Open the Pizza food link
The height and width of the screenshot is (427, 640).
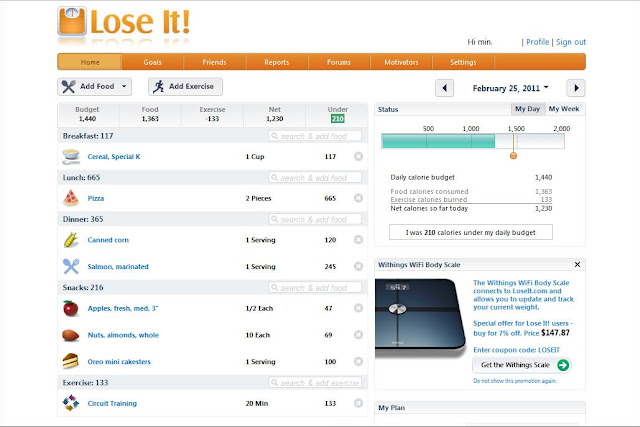point(96,198)
